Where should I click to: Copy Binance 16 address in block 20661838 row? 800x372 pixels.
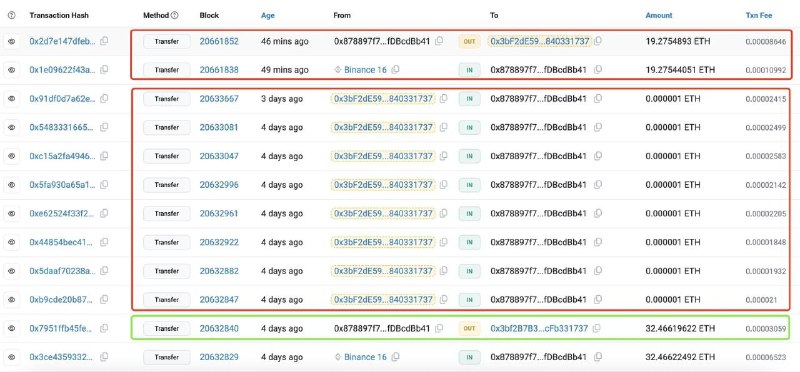point(395,69)
